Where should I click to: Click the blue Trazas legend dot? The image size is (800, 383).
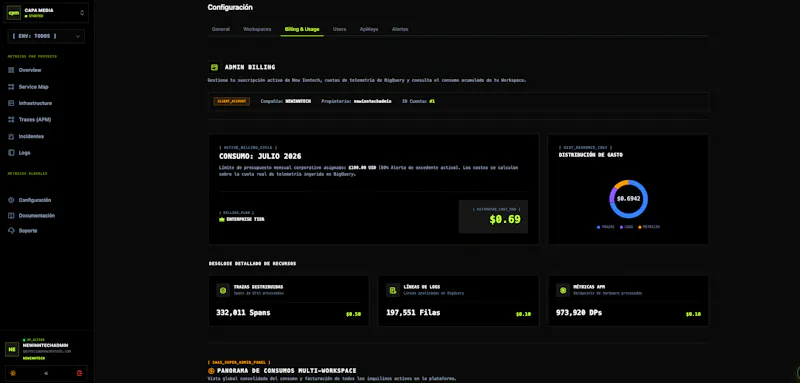point(598,227)
